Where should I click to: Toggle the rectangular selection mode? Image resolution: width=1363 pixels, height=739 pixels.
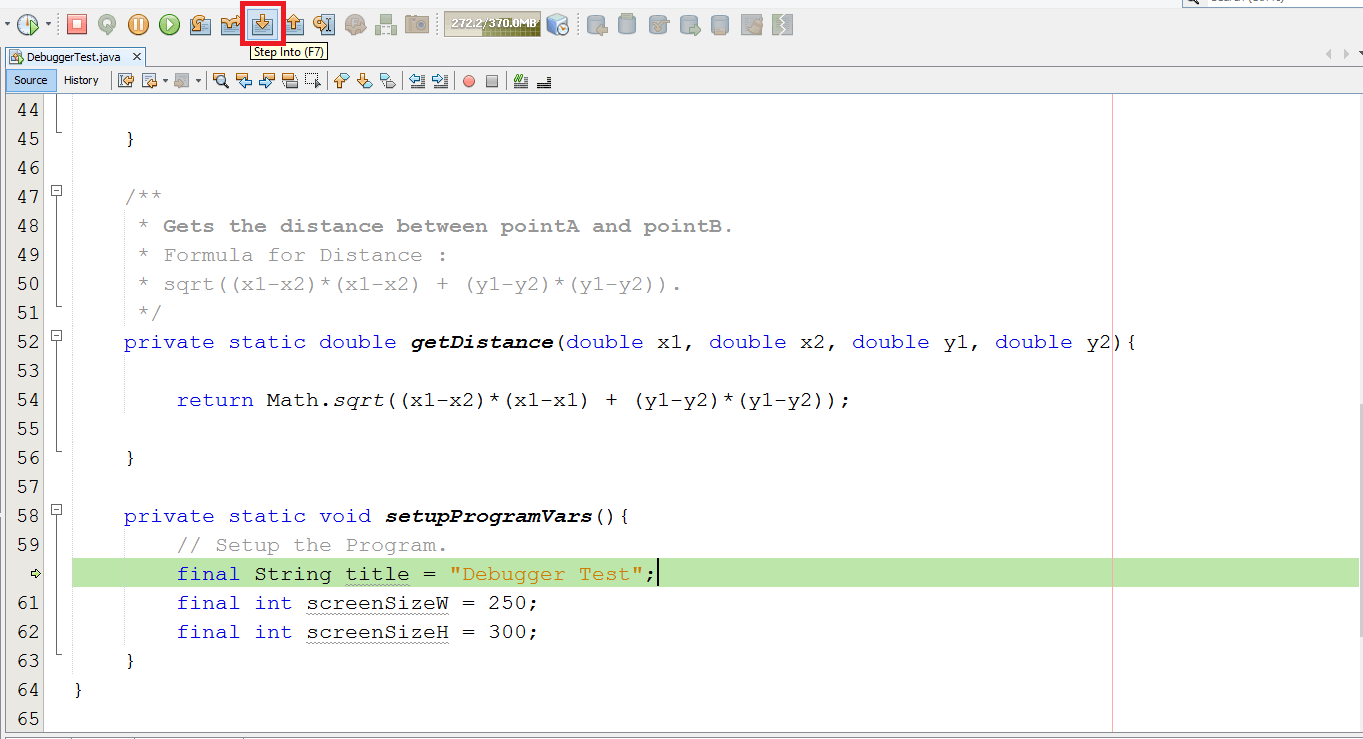pos(313,81)
